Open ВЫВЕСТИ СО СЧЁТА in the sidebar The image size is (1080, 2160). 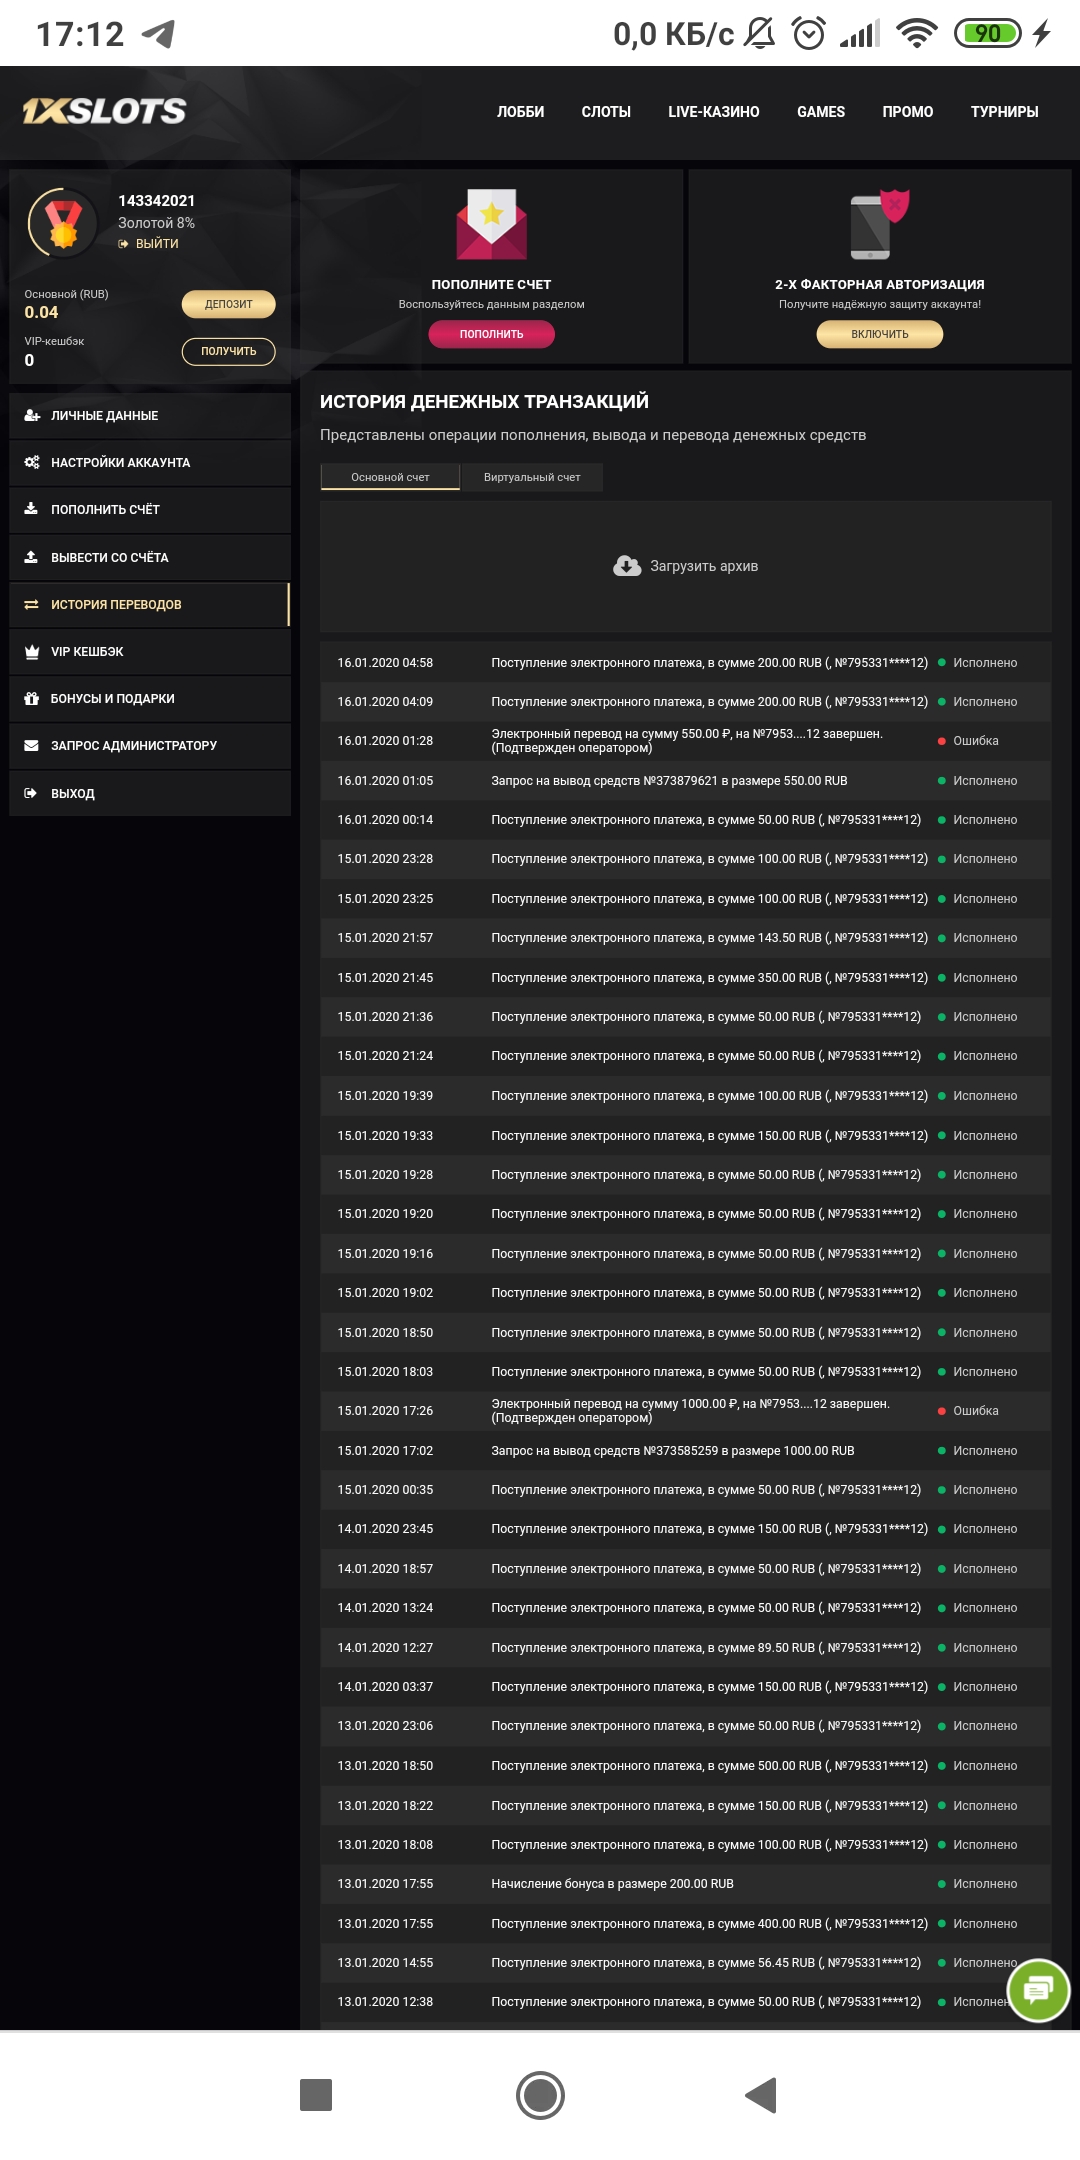click(x=150, y=557)
